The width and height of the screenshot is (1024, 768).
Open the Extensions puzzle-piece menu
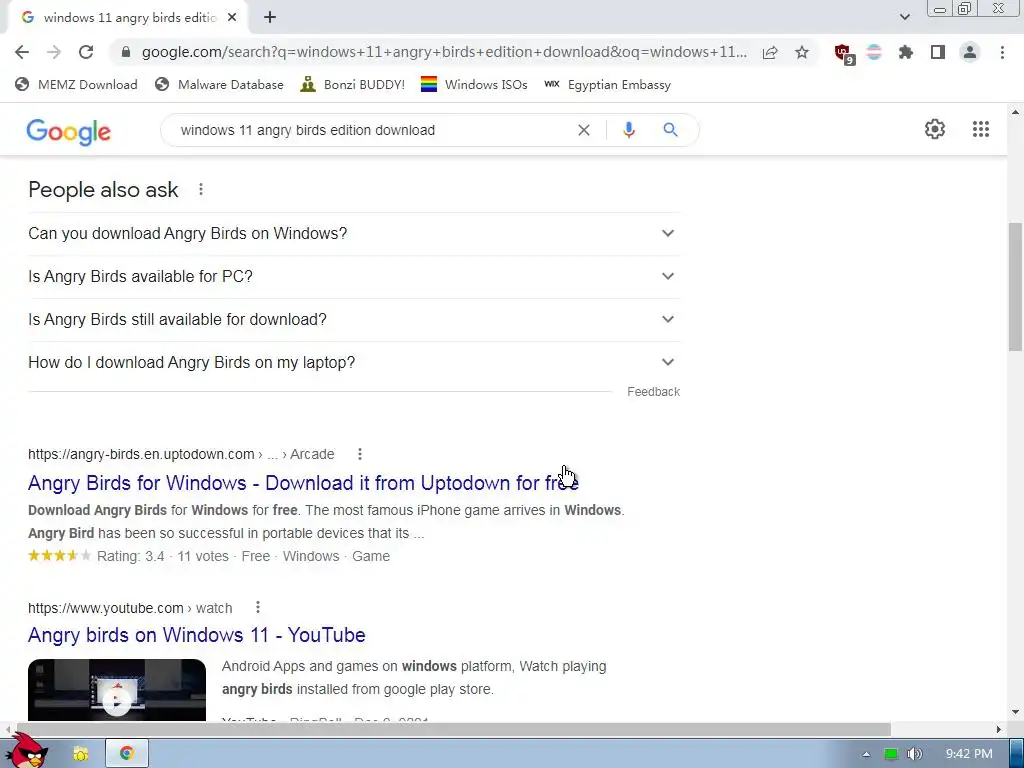click(x=906, y=52)
